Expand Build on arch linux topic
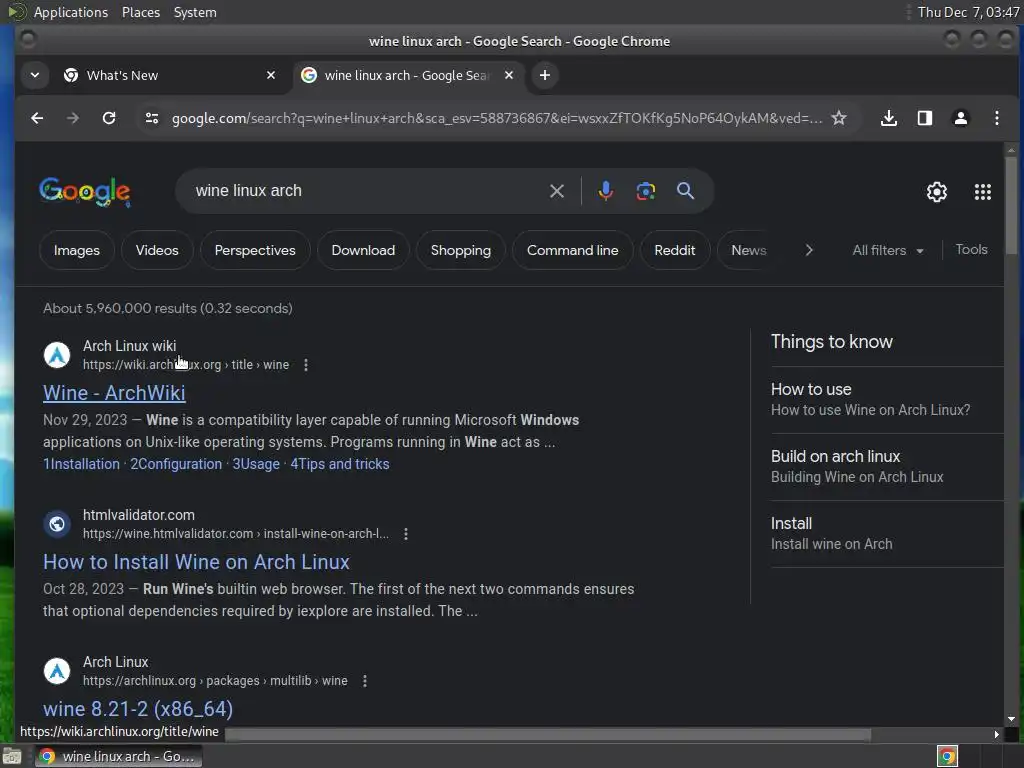This screenshot has height=768, width=1024. [x=886, y=467]
